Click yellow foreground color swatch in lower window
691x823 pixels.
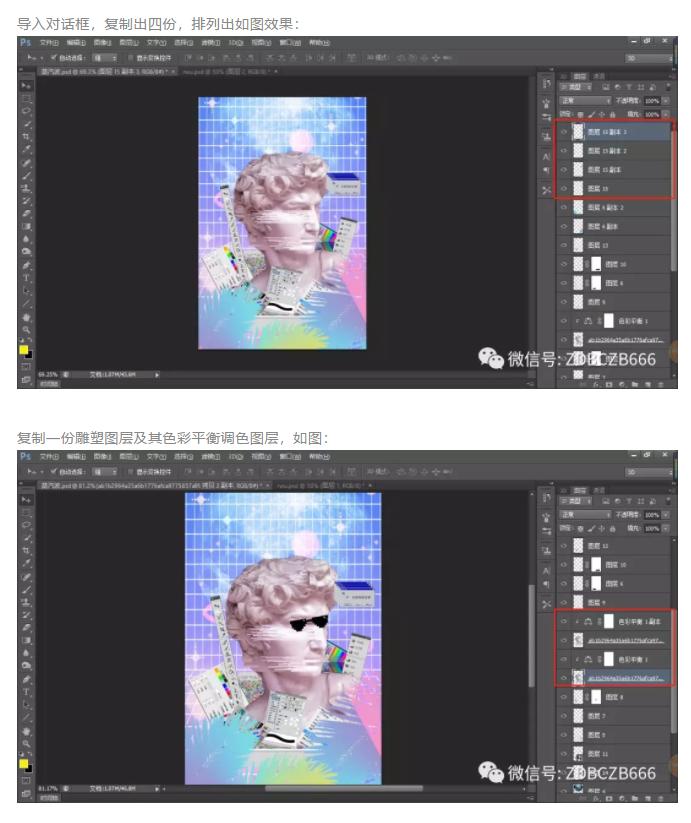[x=24, y=764]
